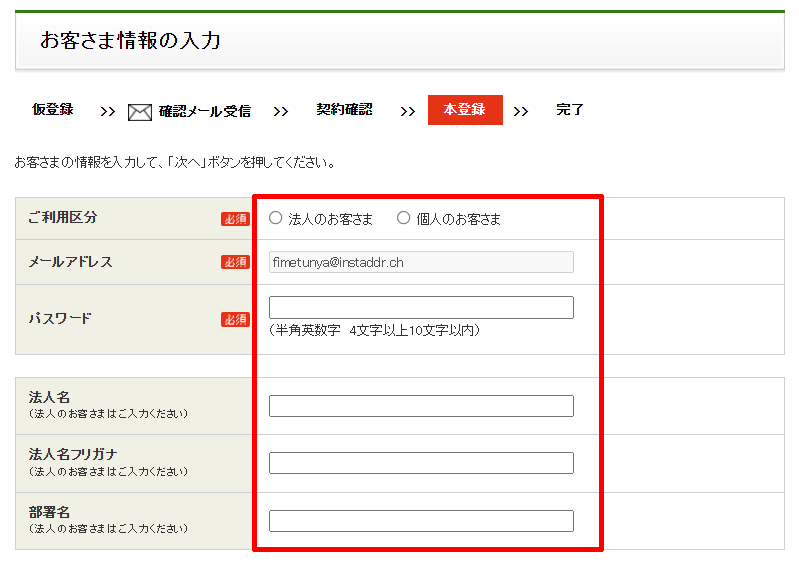Click the 仮登録 step label
This screenshot has width=799, height=569.
53,110
